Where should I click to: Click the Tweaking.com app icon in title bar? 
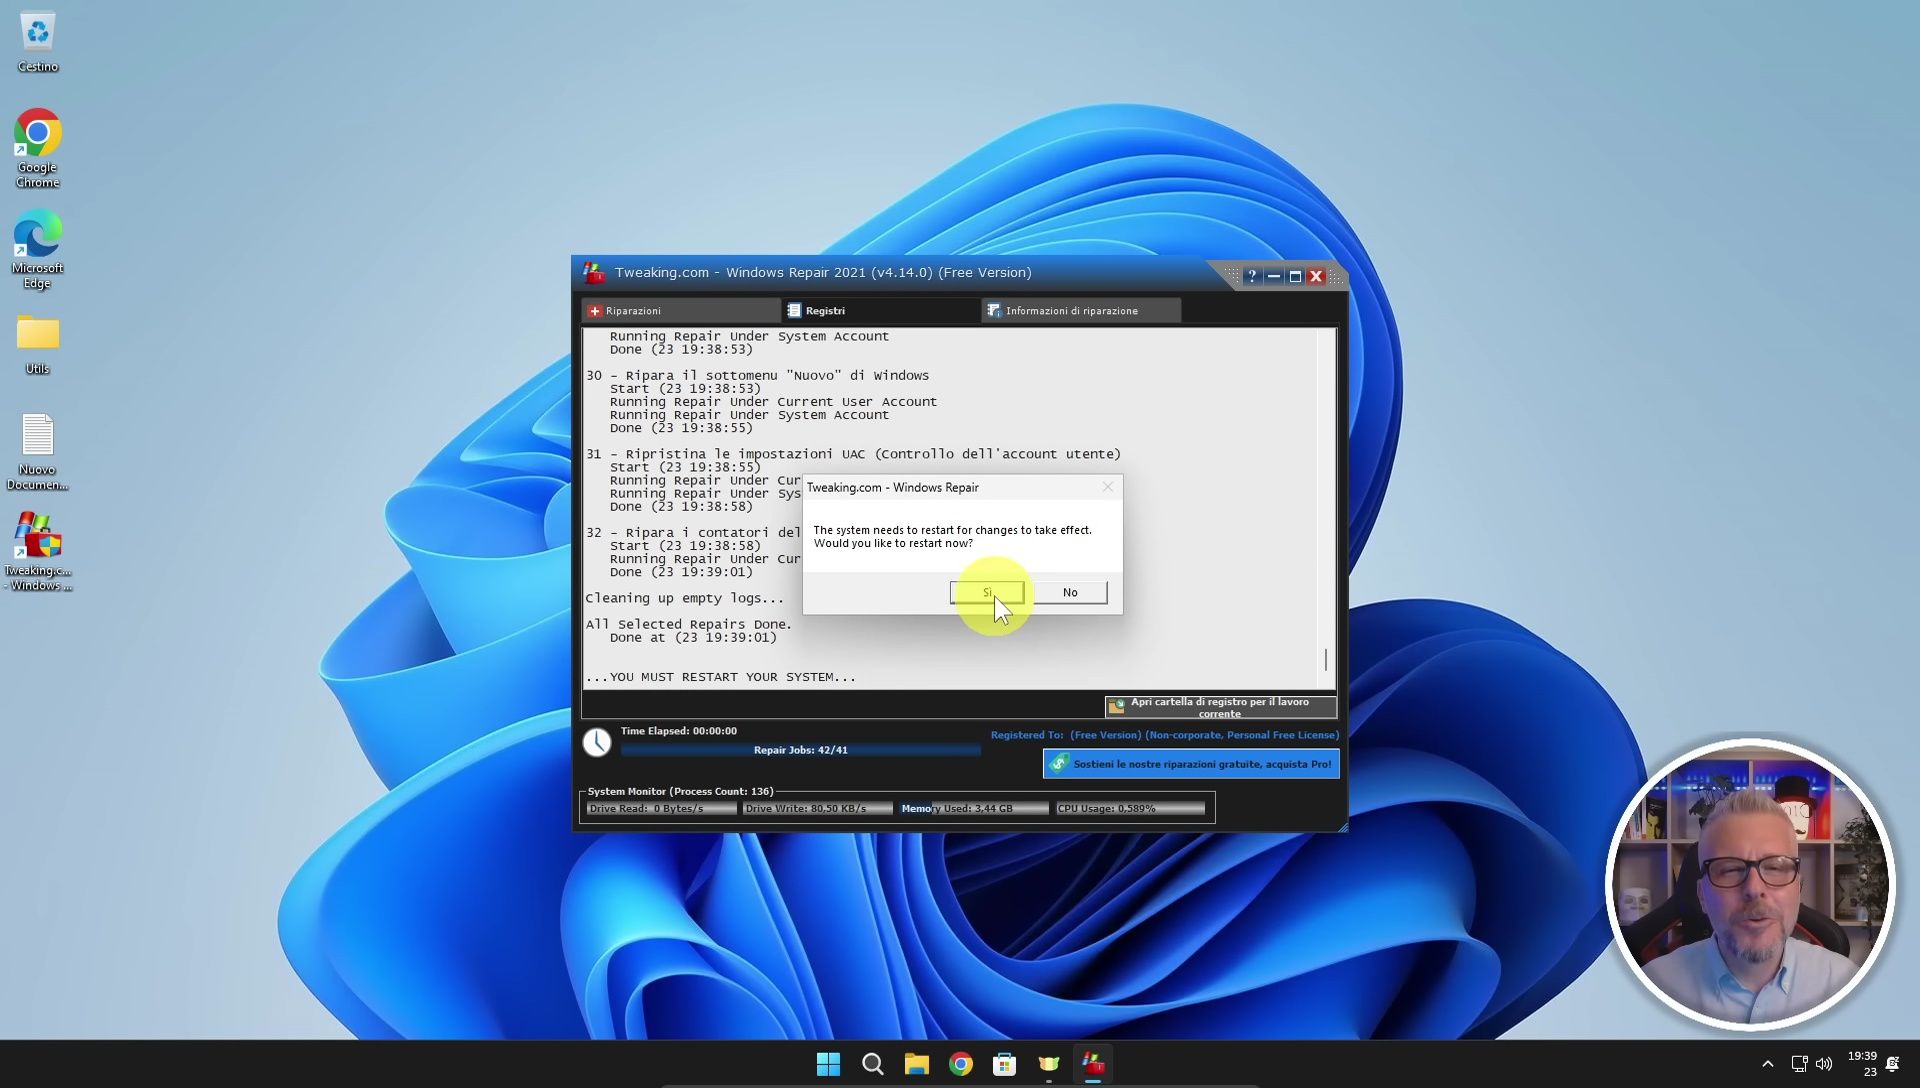click(x=594, y=273)
